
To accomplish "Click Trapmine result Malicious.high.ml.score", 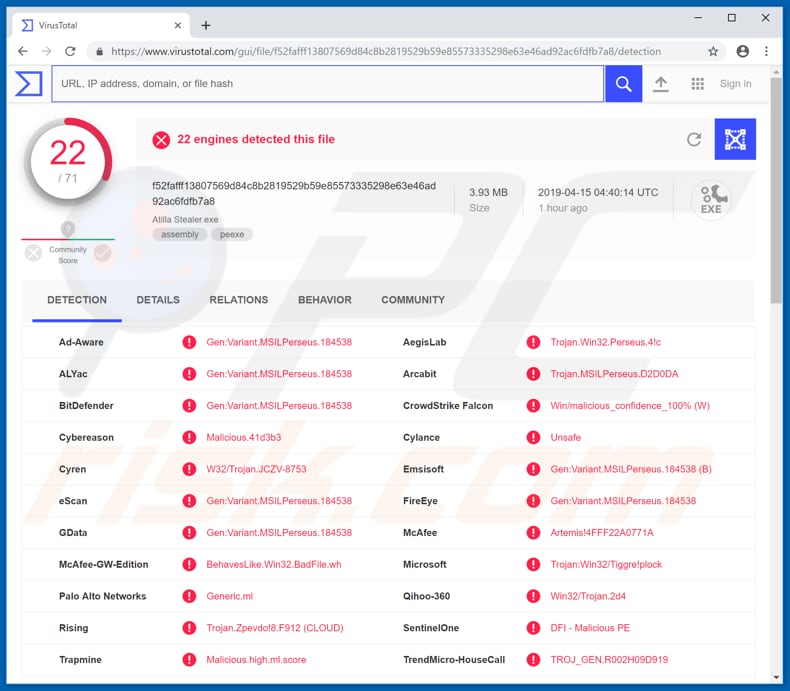I will coord(256,660).
